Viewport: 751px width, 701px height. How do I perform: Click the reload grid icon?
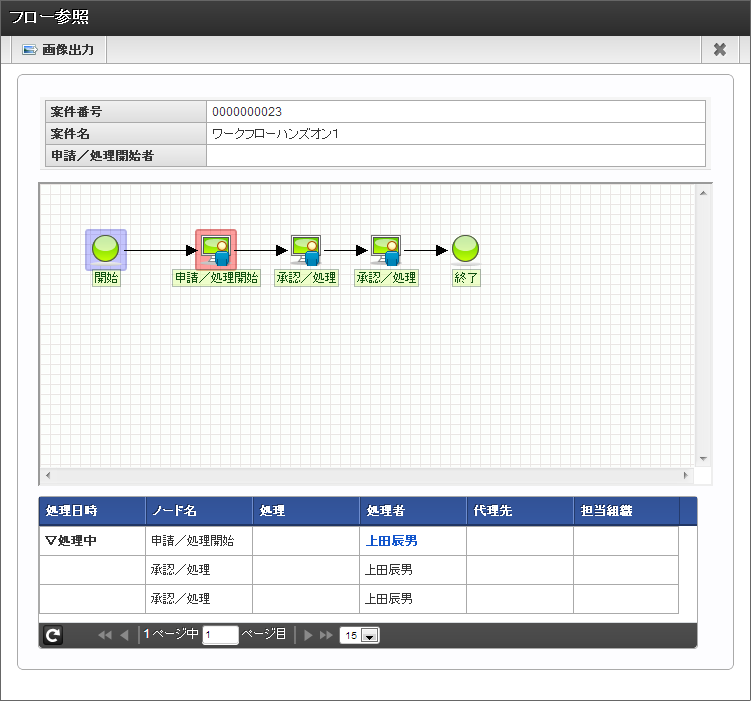[53, 635]
